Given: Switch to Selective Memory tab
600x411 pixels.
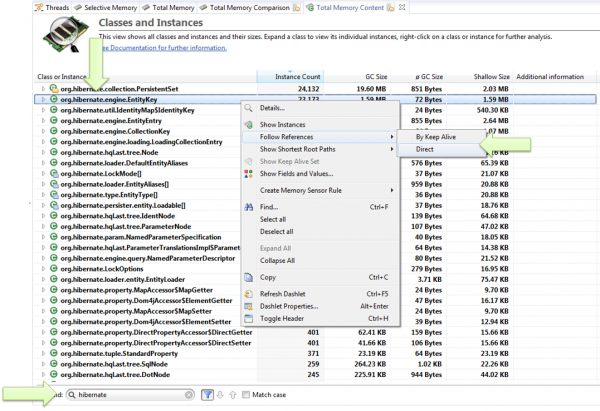Looking at the screenshot, I should 106,8.
